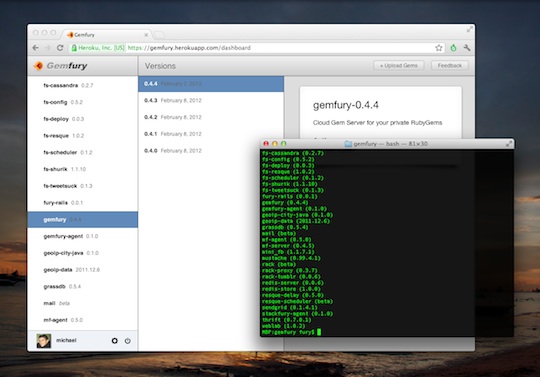The width and height of the screenshot is (540, 377).
Task: Click terminal line 'fs-cassandra (0.2.7)'
Action: [293, 153]
